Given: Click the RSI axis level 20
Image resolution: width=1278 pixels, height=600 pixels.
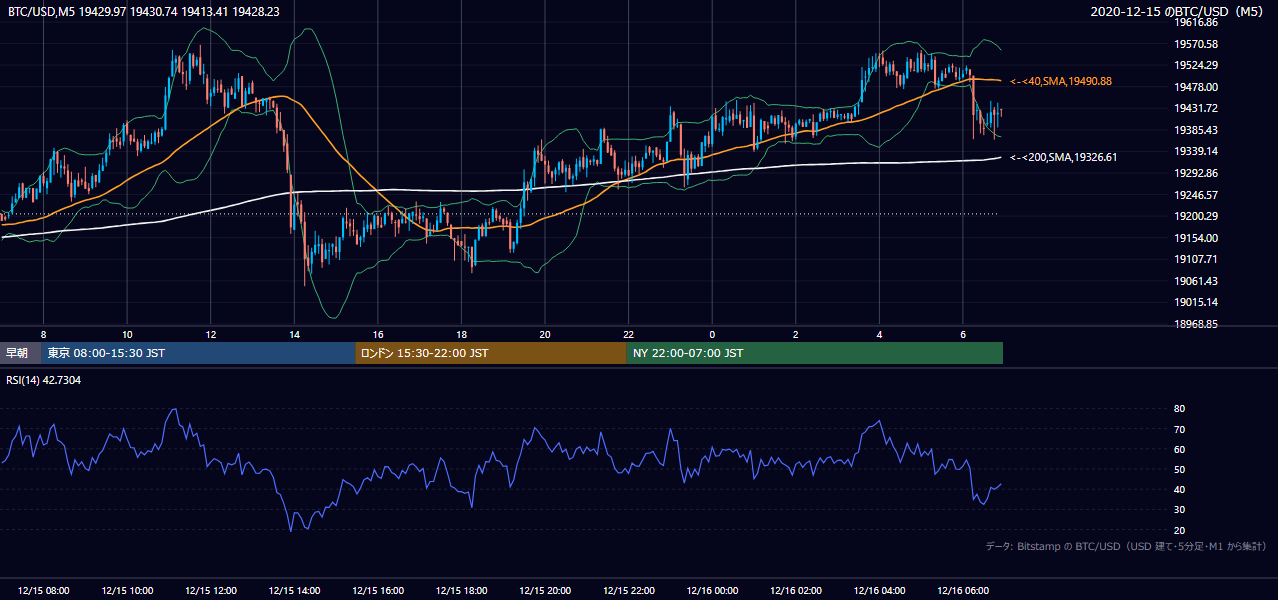Looking at the screenshot, I should [1179, 530].
